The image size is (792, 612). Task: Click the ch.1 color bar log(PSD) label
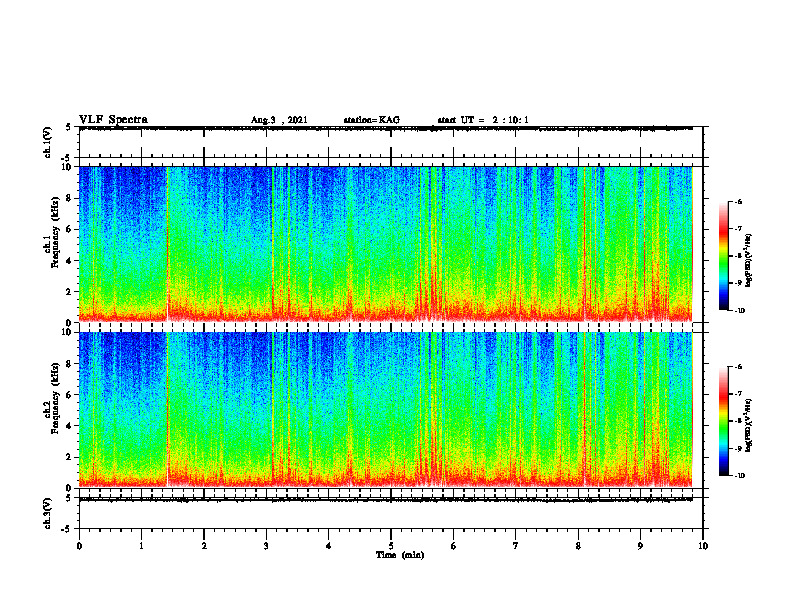749,260
